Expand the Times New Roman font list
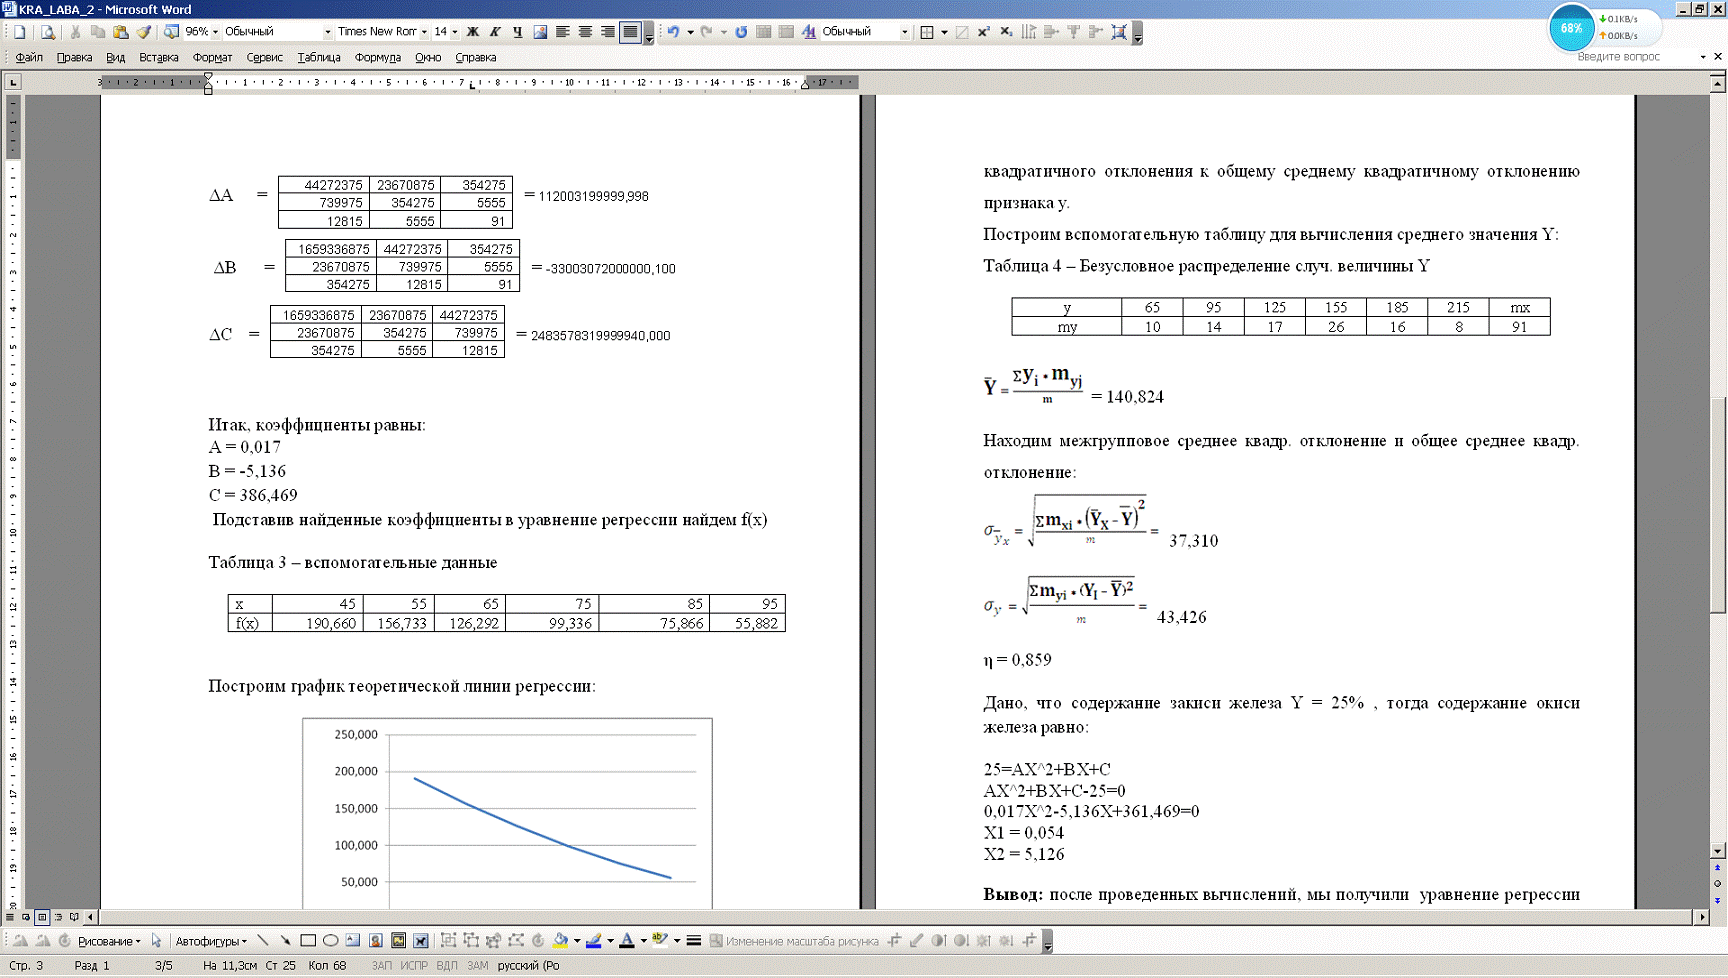Screen dimensions: 1728x978 click(x=424, y=32)
